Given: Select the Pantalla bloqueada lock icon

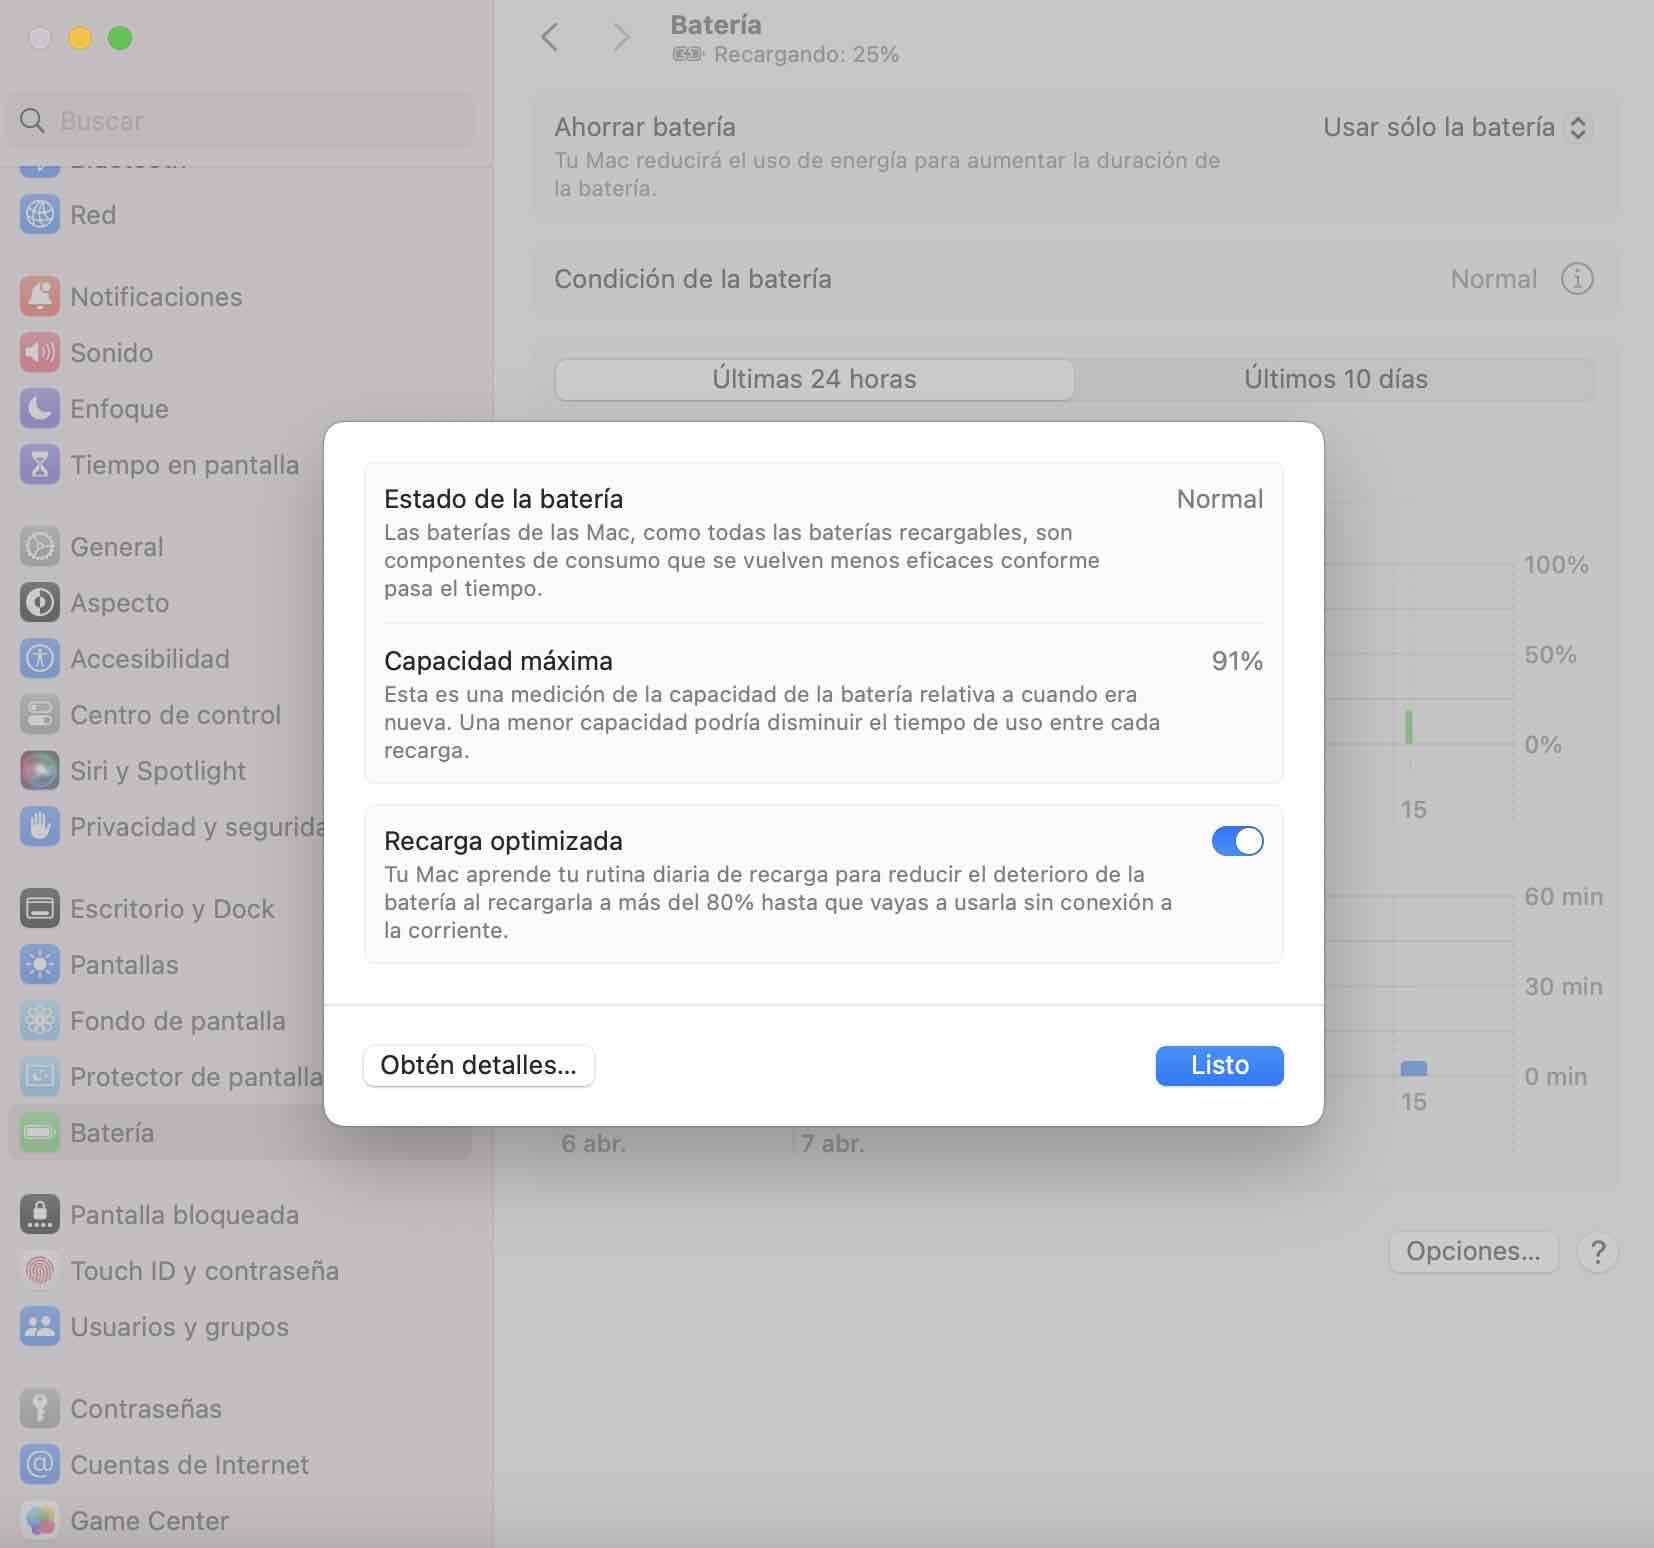Looking at the screenshot, I should [x=40, y=1215].
